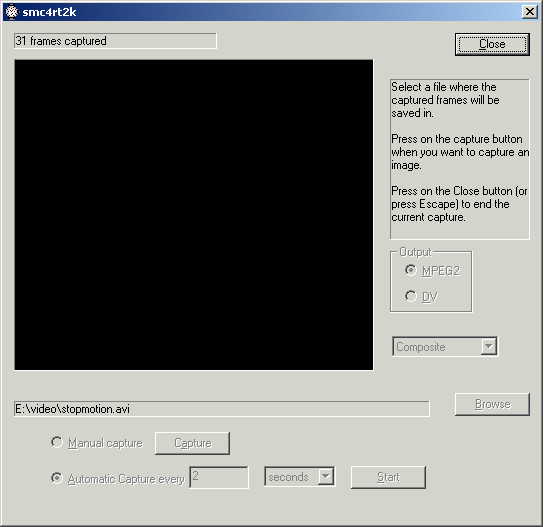Click the Close button to end capture

(492, 44)
